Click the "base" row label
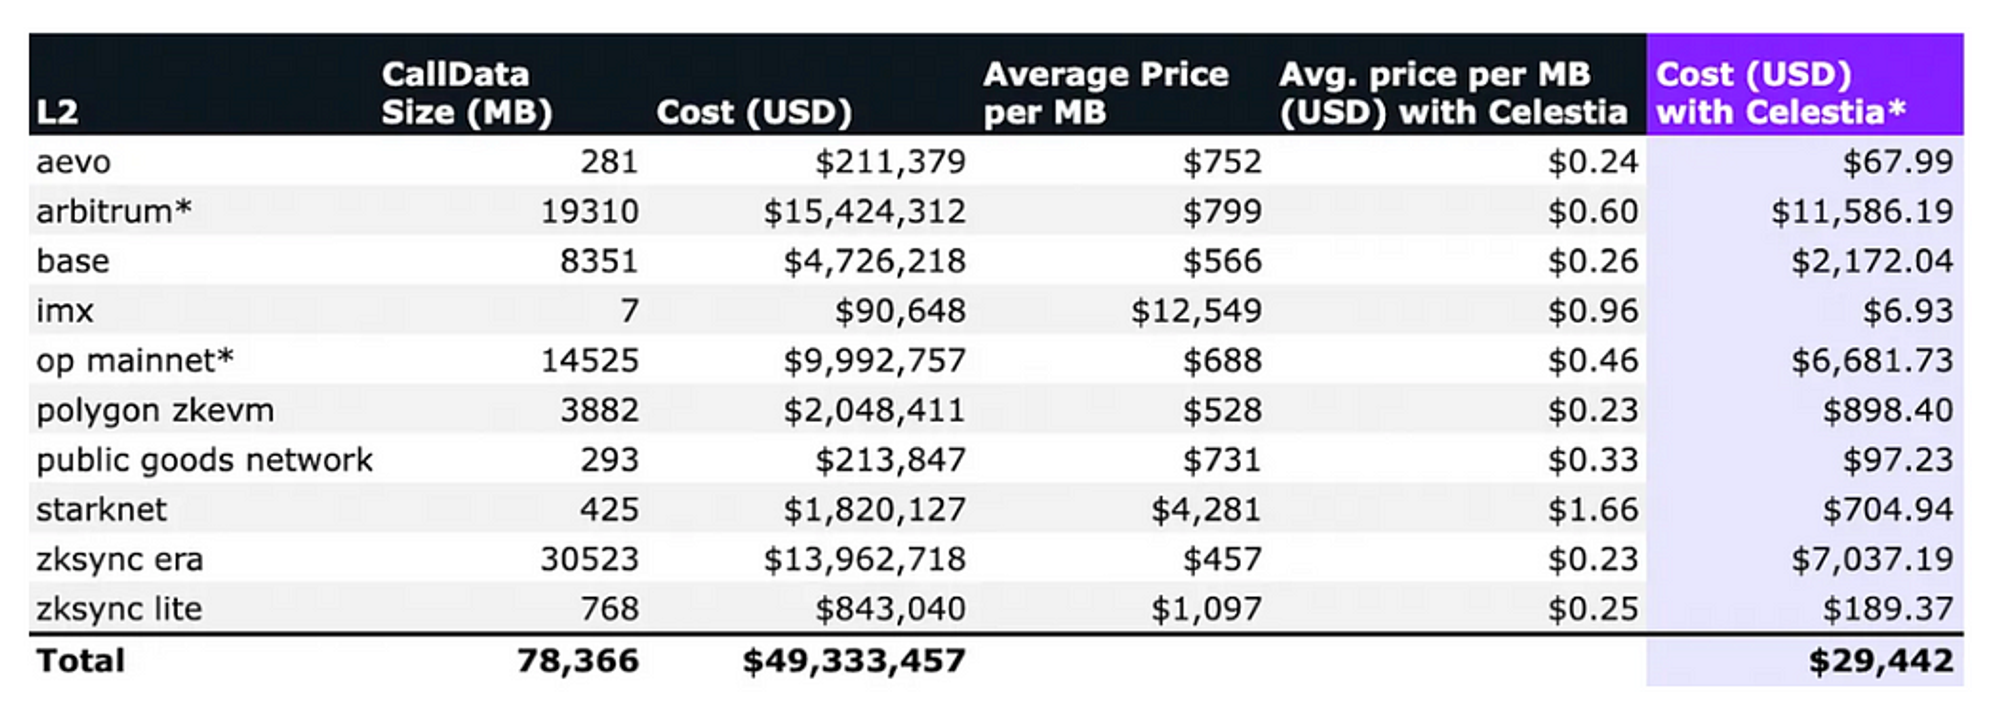This screenshot has height=714, width=2000. click(73, 261)
